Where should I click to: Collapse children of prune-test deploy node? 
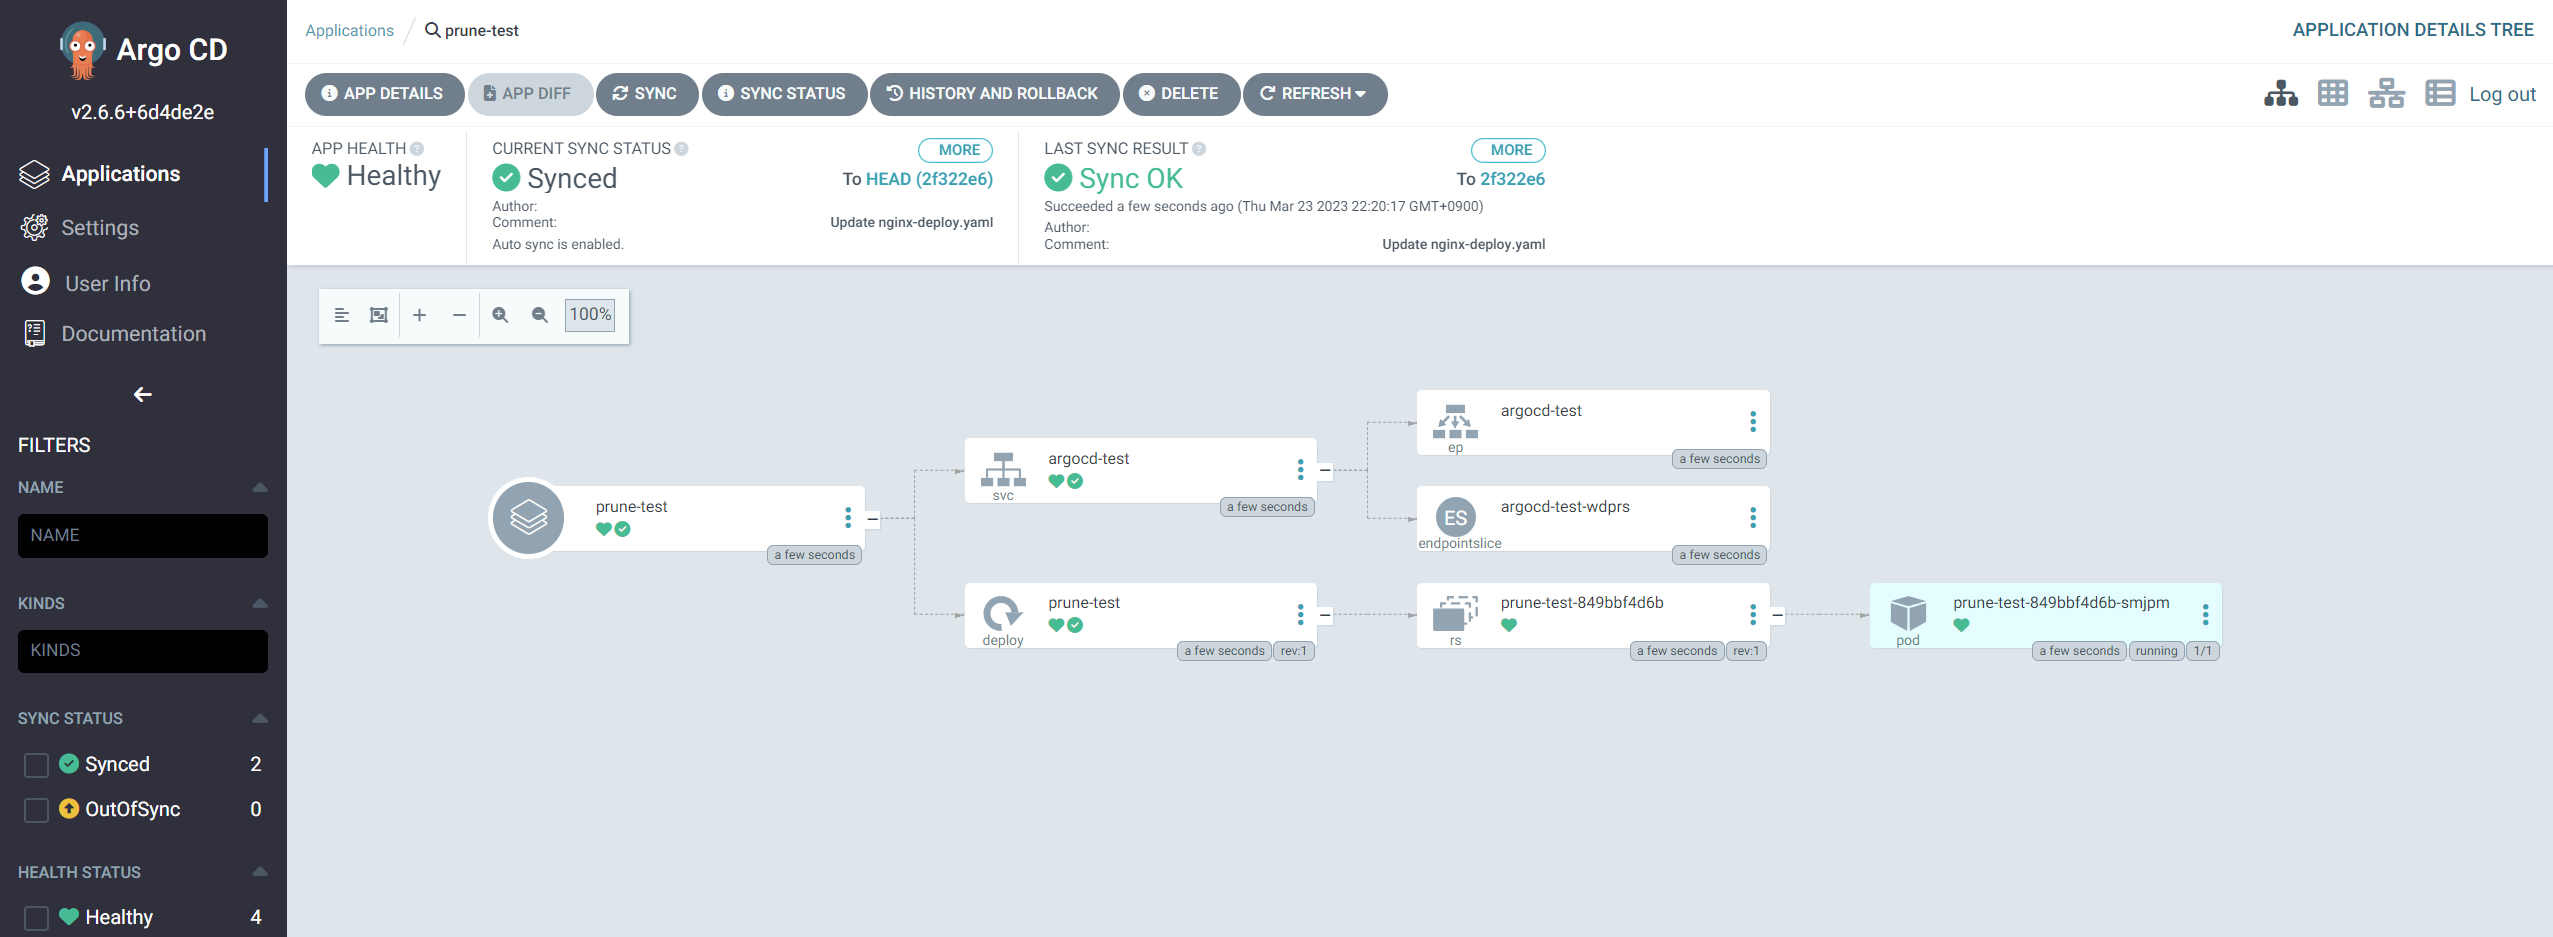[x=1324, y=615]
